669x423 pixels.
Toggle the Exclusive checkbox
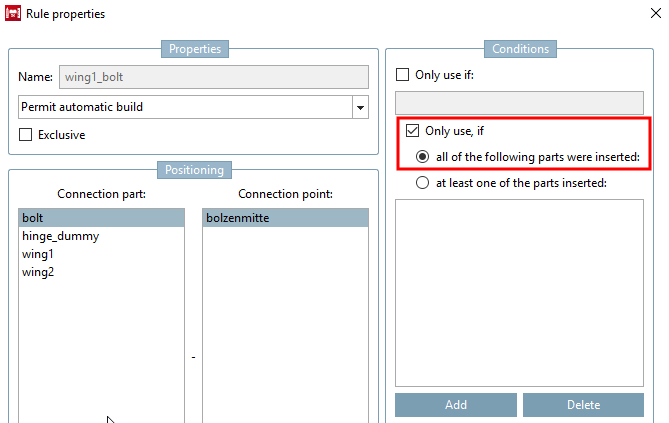(26, 135)
